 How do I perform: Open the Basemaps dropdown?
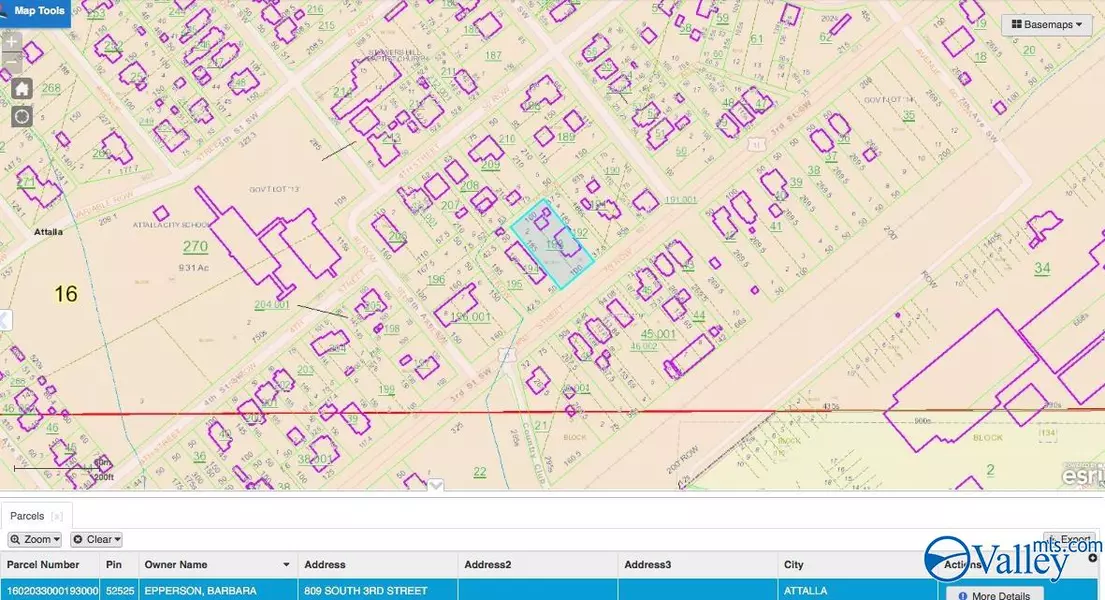coord(1046,25)
